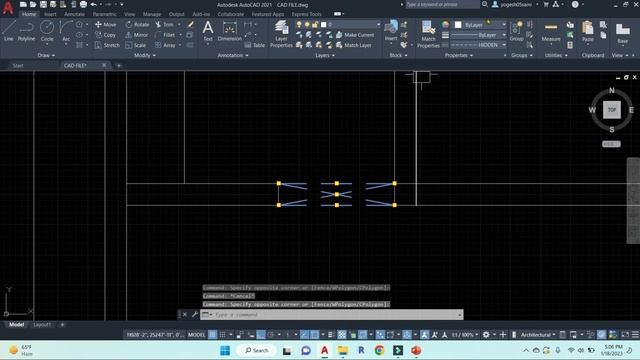Screen dimensions: 640x360
Task: Activate the Scale command
Action: coord(136,45)
